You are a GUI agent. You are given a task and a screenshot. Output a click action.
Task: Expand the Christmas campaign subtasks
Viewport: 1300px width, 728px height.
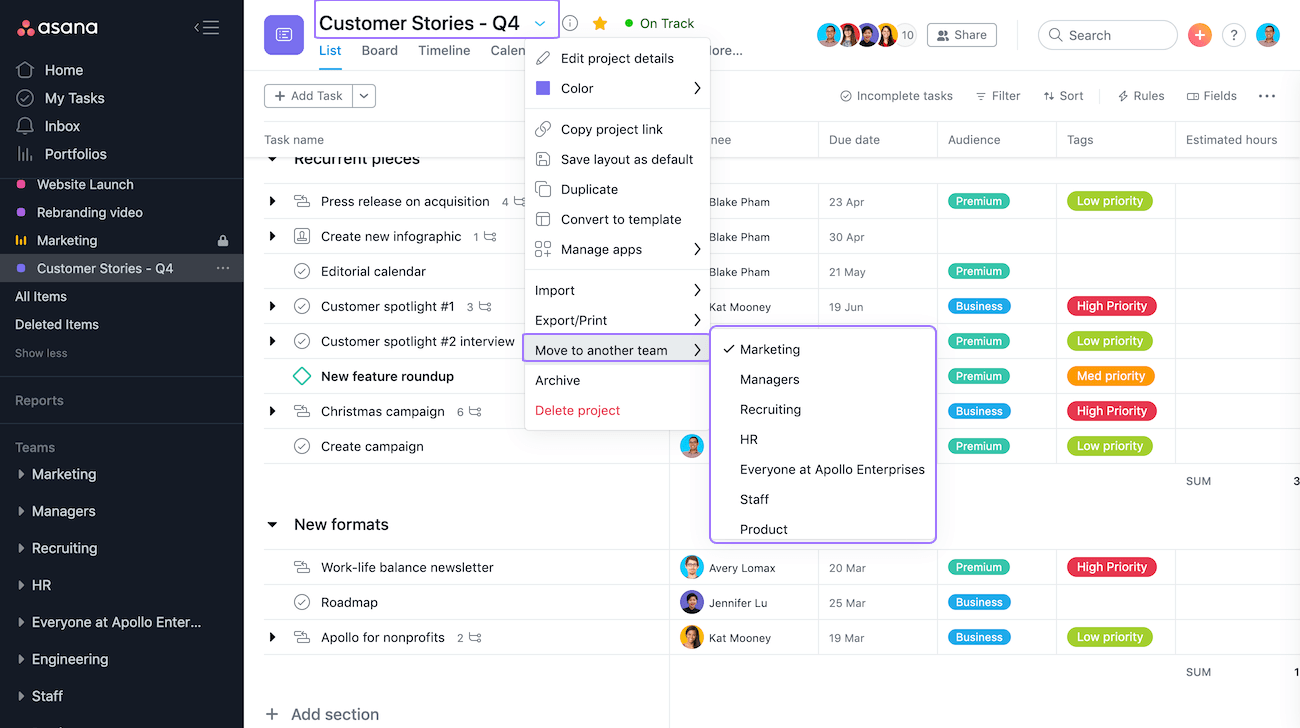pyautogui.click(x=272, y=411)
